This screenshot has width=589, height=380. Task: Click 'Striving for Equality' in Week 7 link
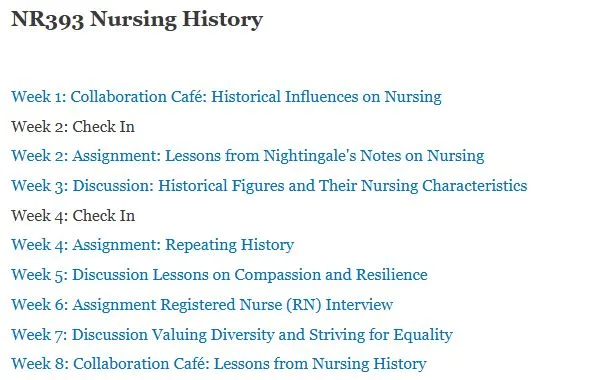[x=381, y=335]
